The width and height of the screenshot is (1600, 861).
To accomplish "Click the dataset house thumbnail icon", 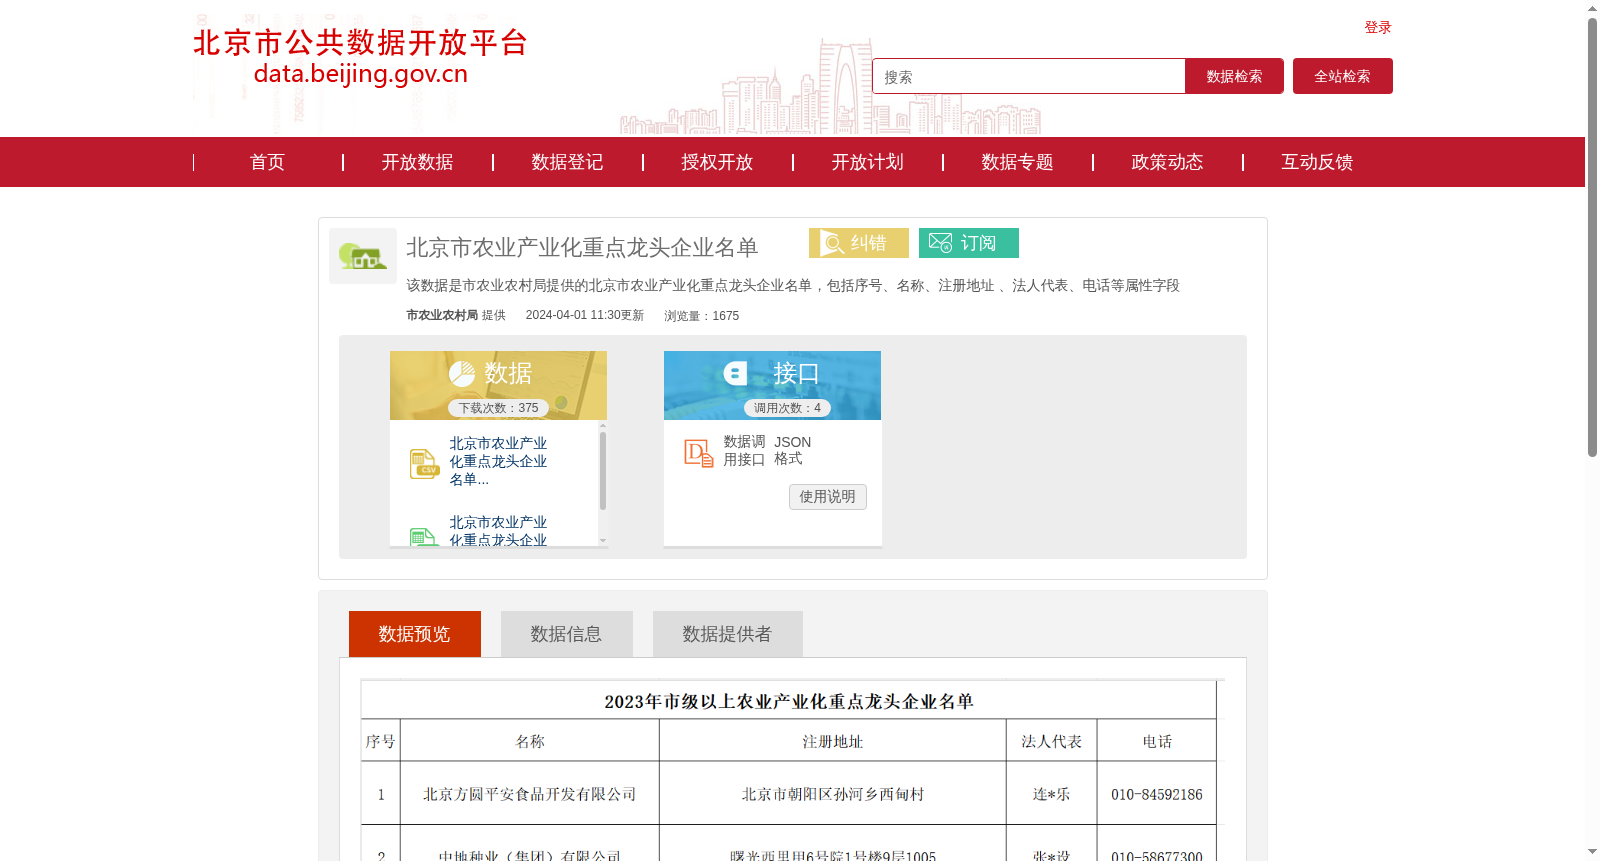I will 363,256.
